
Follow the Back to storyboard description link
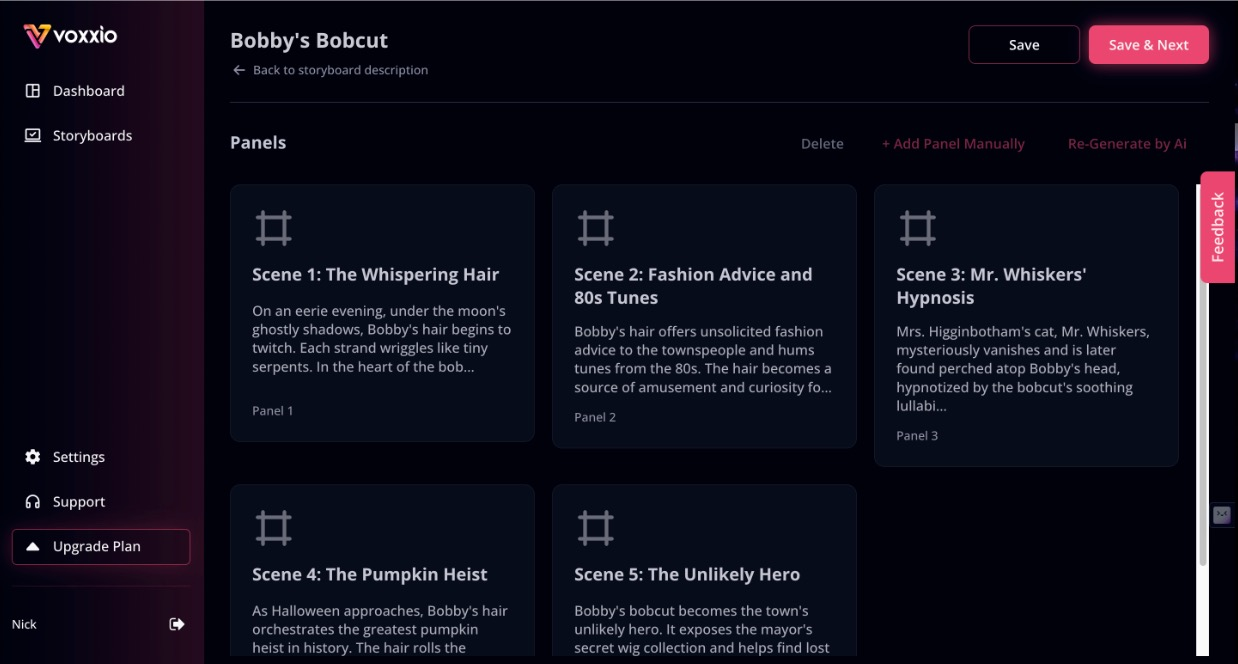tap(340, 69)
